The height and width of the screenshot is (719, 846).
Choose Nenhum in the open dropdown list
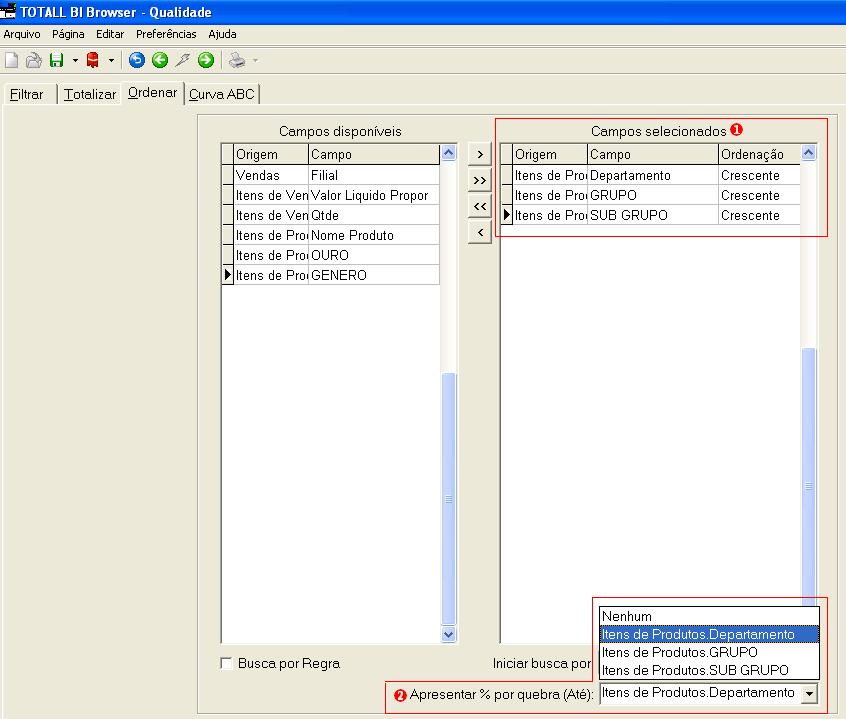coord(709,616)
